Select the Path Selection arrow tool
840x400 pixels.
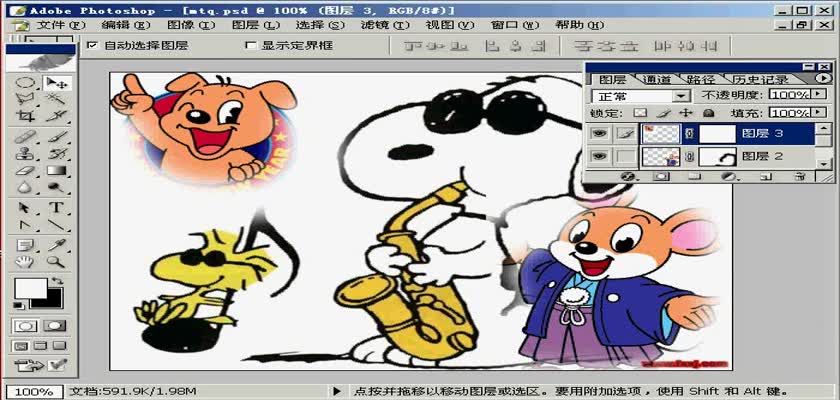pyautogui.click(x=25, y=208)
